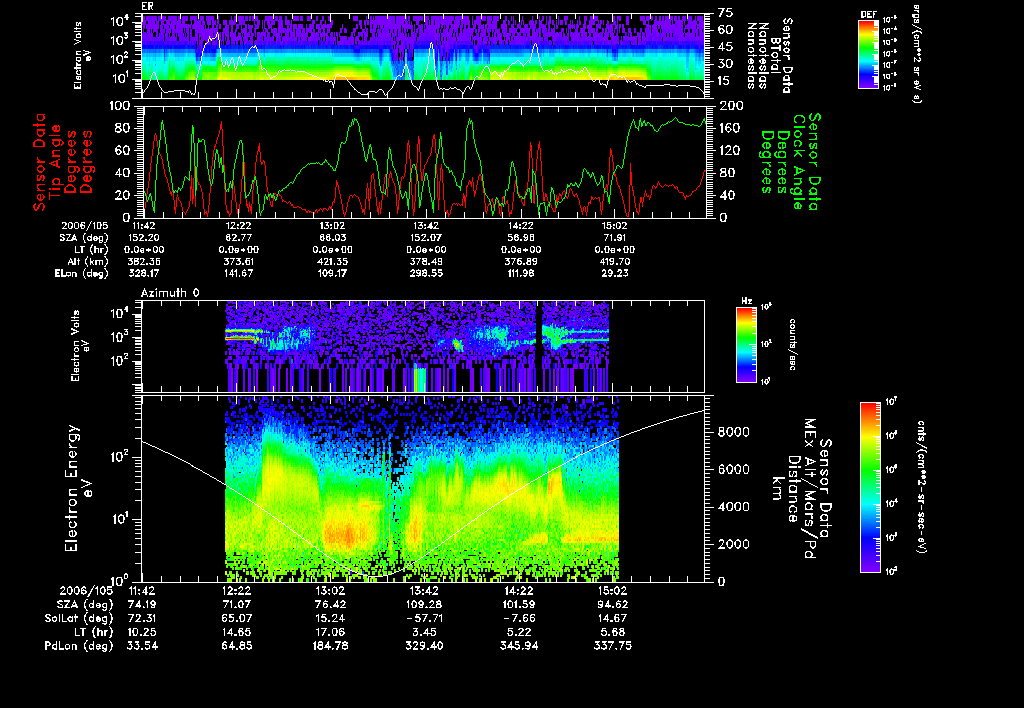Image resolution: width=1024 pixels, height=708 pixels.
Task: Select PdLon value 33.54
Action: (142, 646)
